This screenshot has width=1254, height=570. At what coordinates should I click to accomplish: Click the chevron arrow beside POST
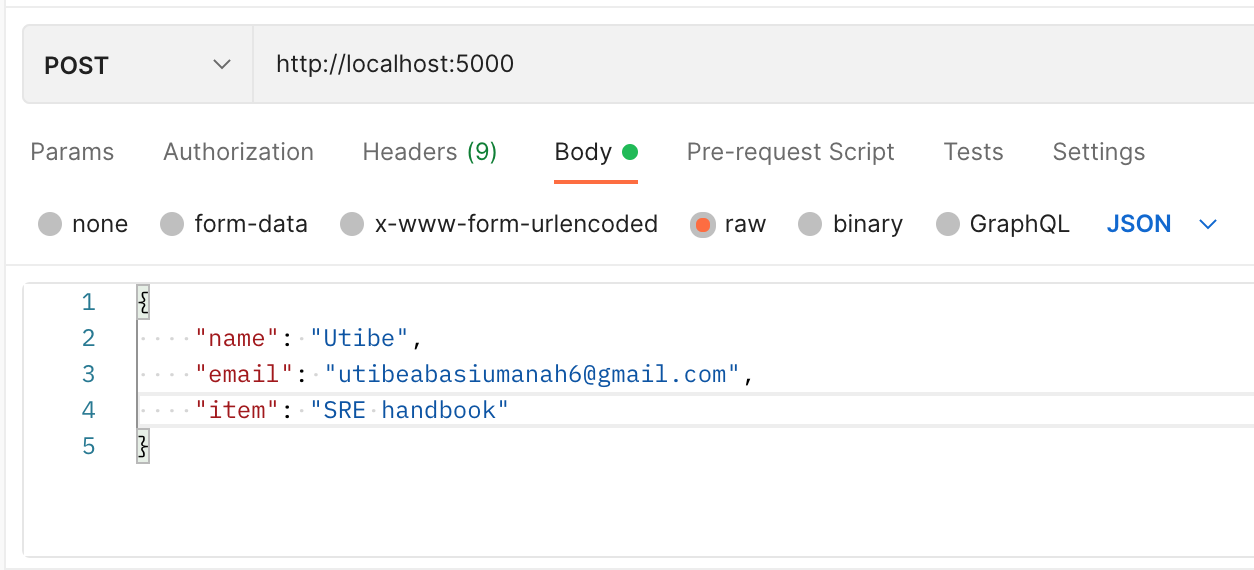click(x=221, y=65)
